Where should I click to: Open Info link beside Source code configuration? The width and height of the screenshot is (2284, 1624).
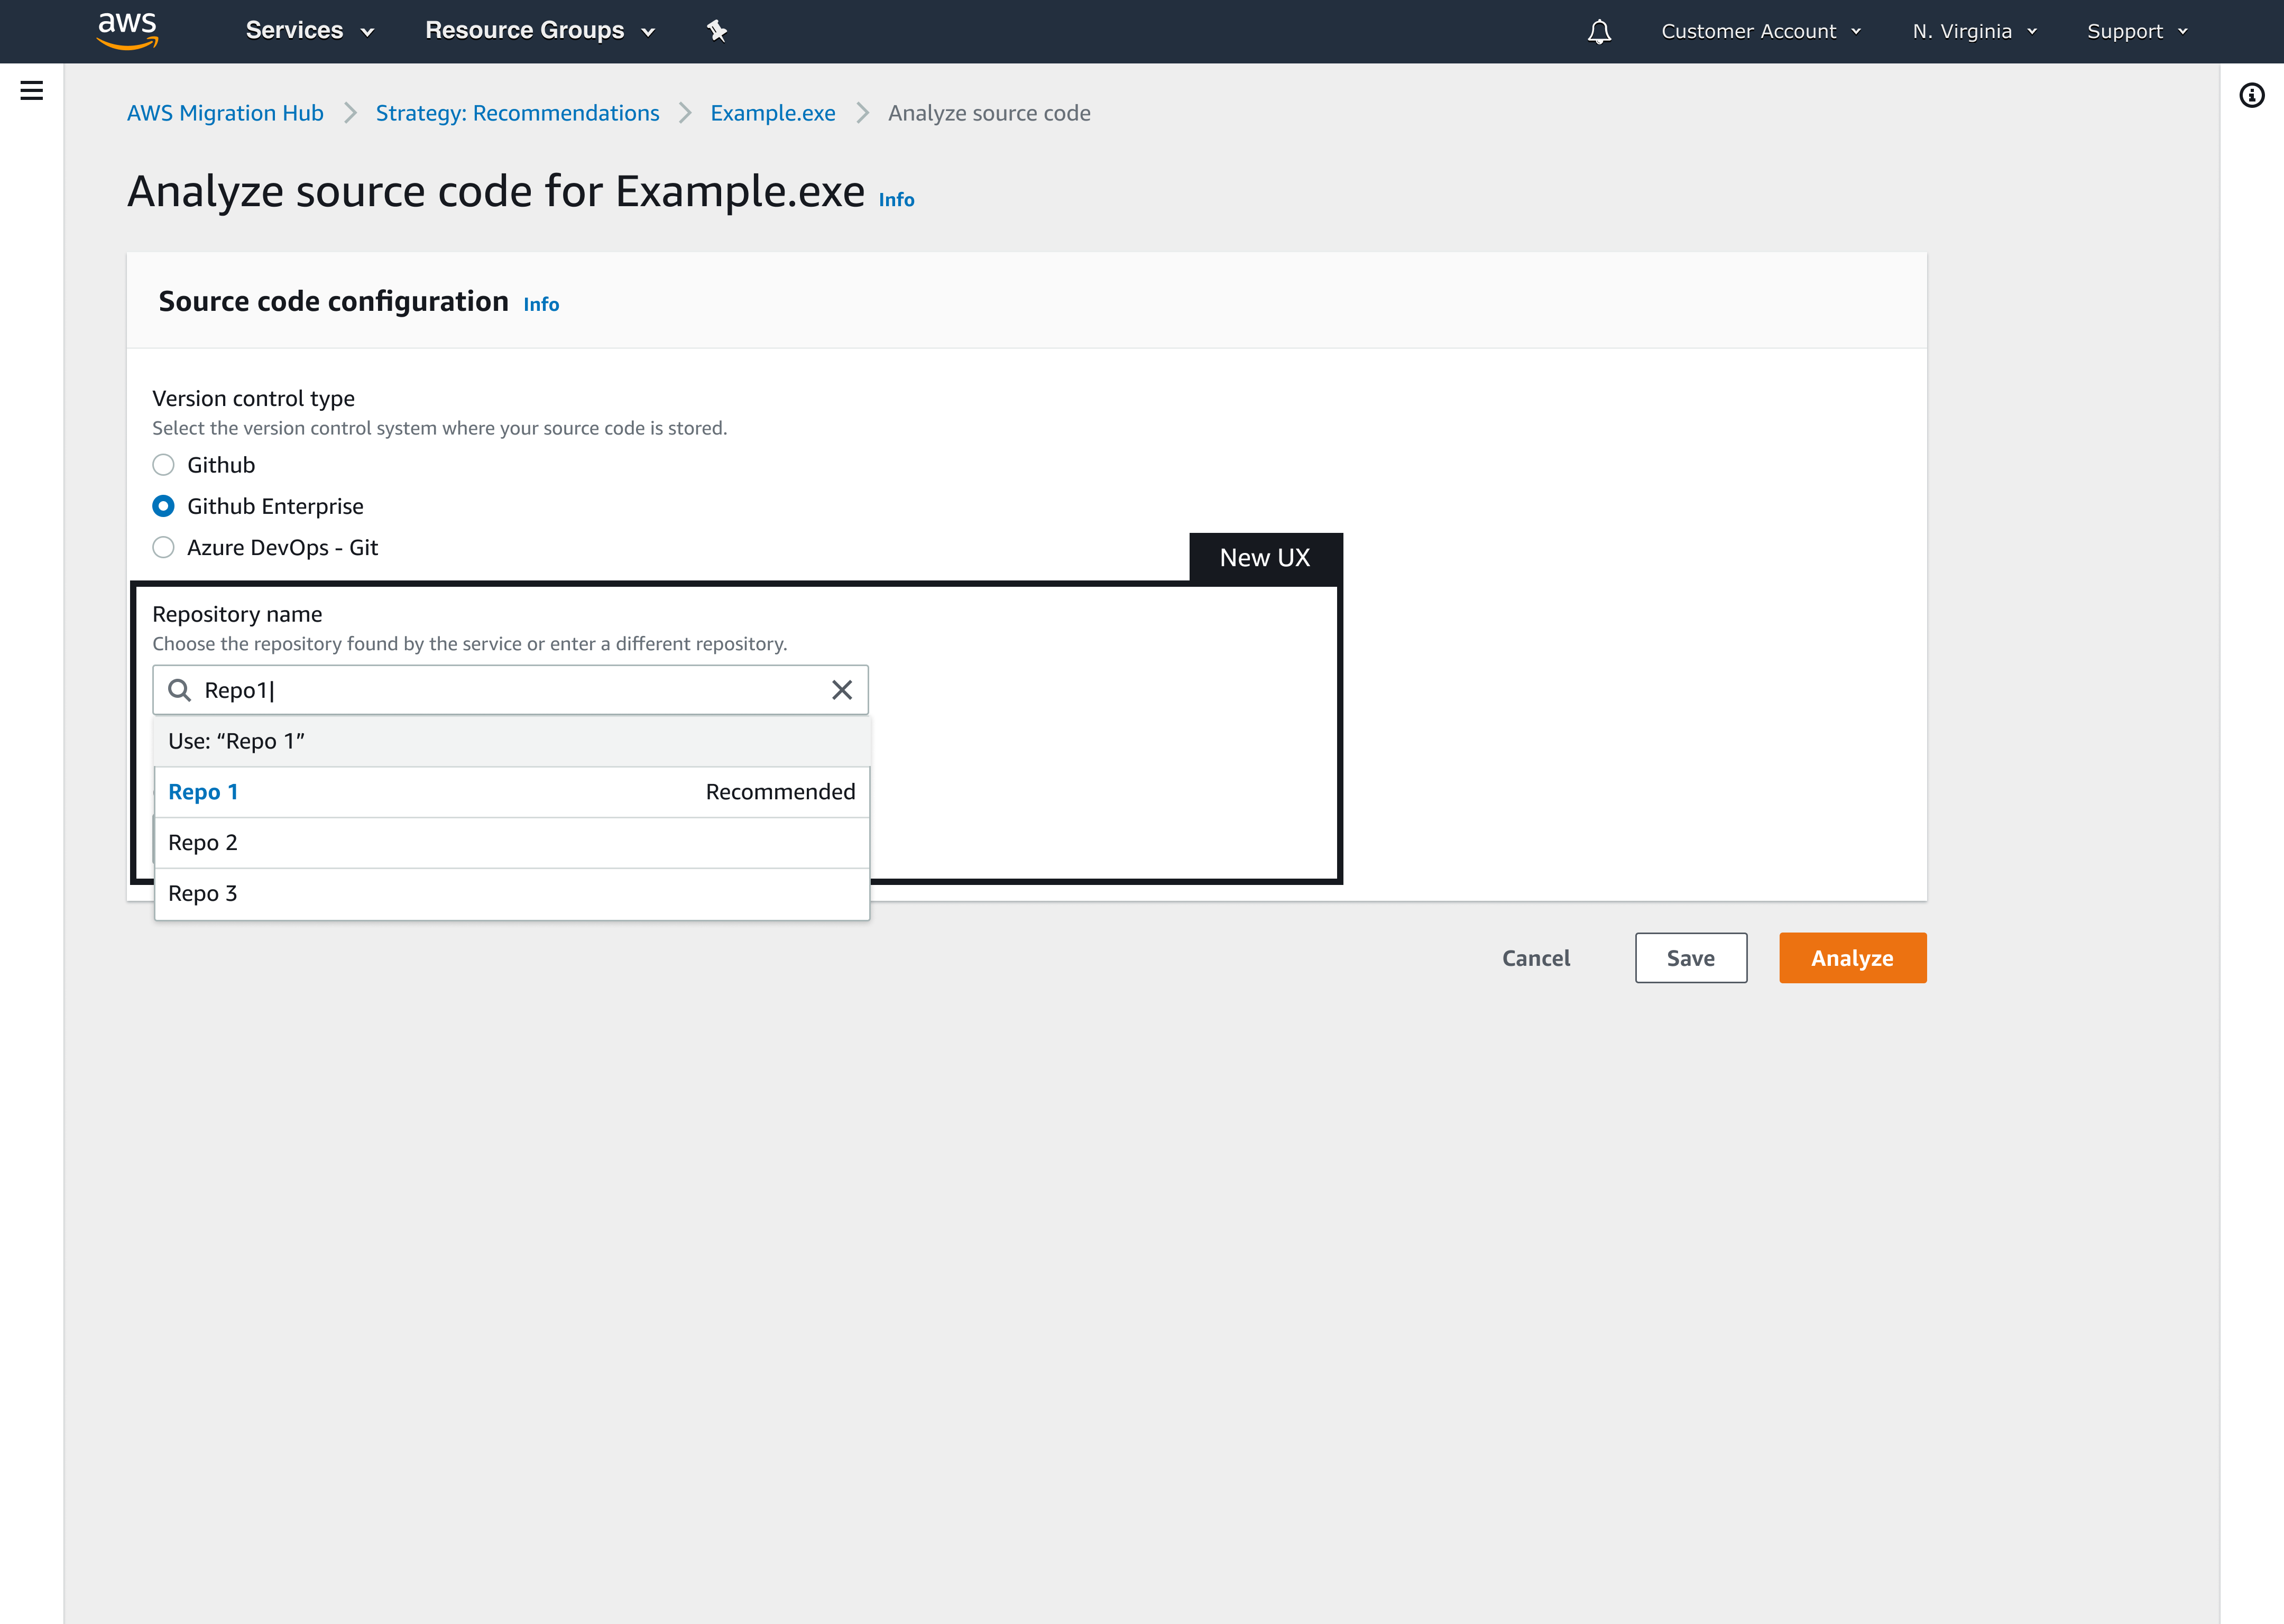click(x=541, y=304)
